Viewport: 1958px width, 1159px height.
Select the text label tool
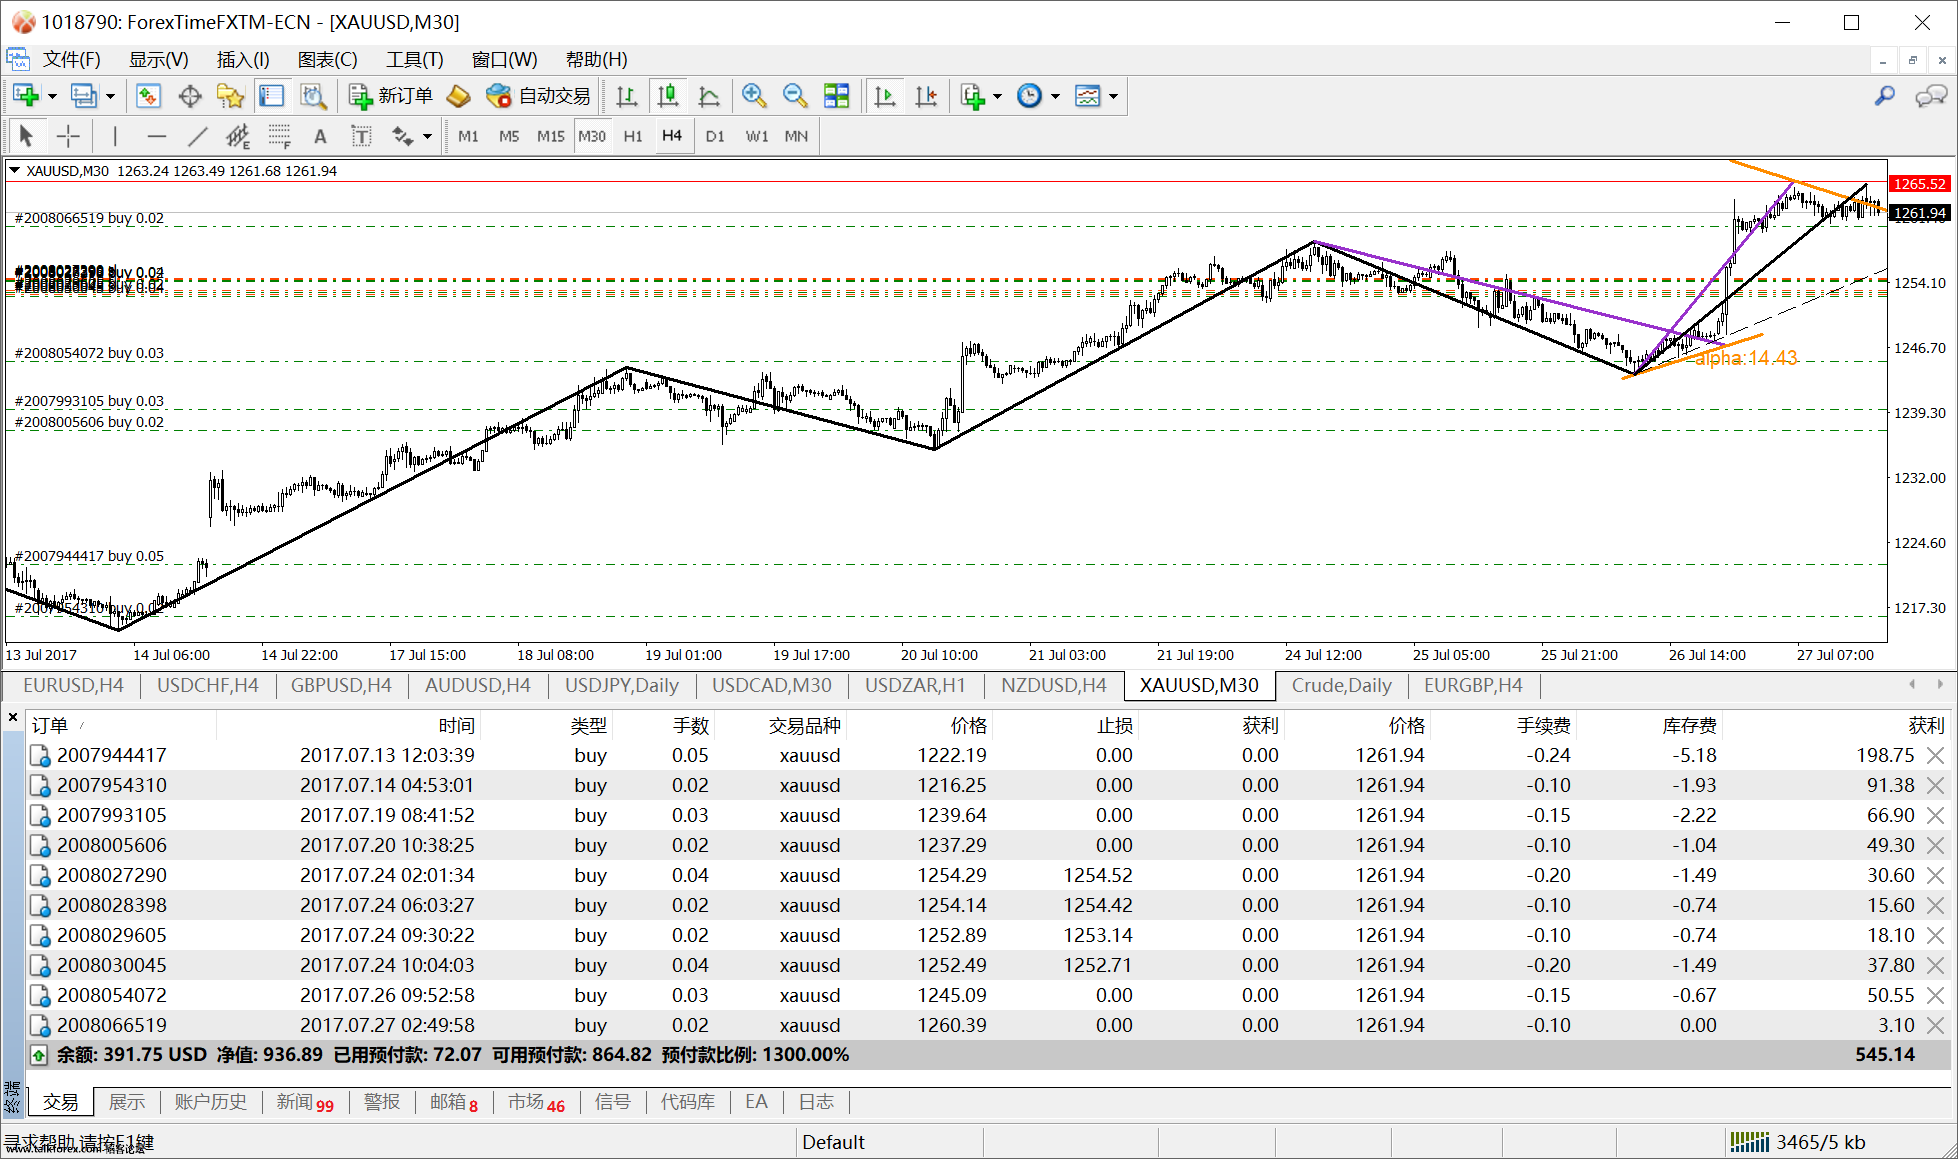(361, 136)
